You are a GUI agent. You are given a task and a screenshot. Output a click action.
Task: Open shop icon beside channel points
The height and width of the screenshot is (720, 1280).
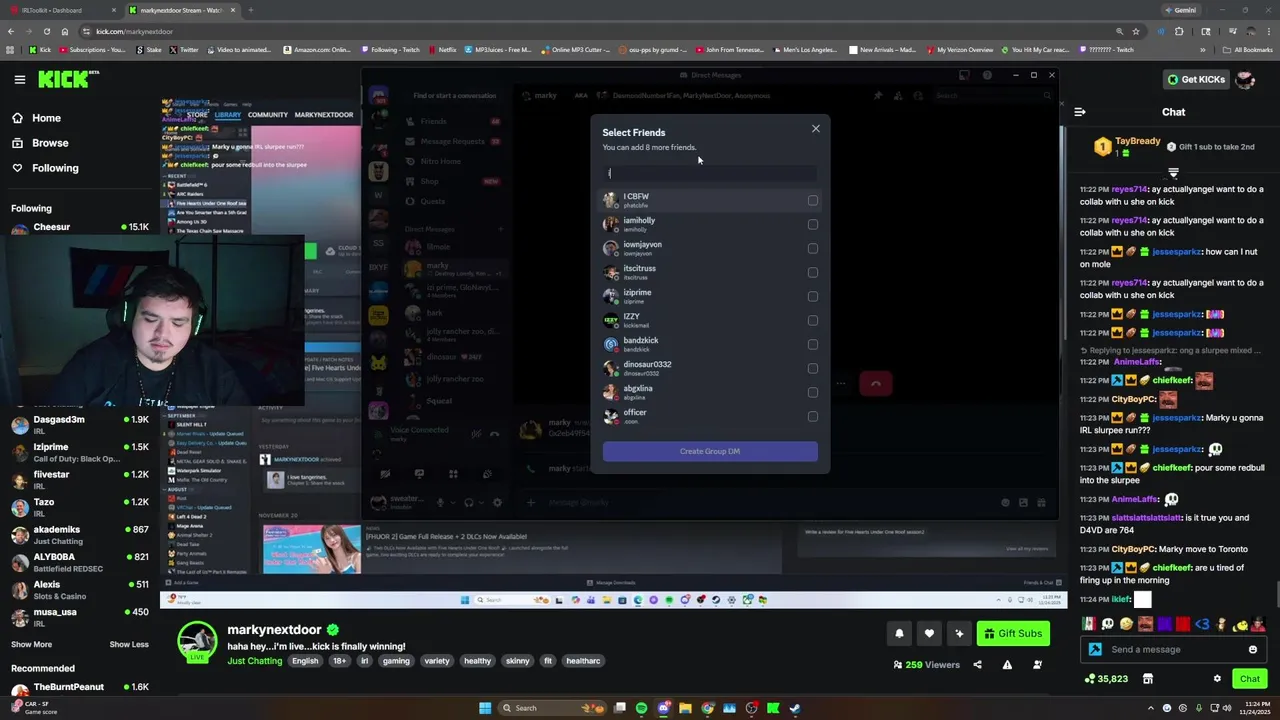(1147, 679)
